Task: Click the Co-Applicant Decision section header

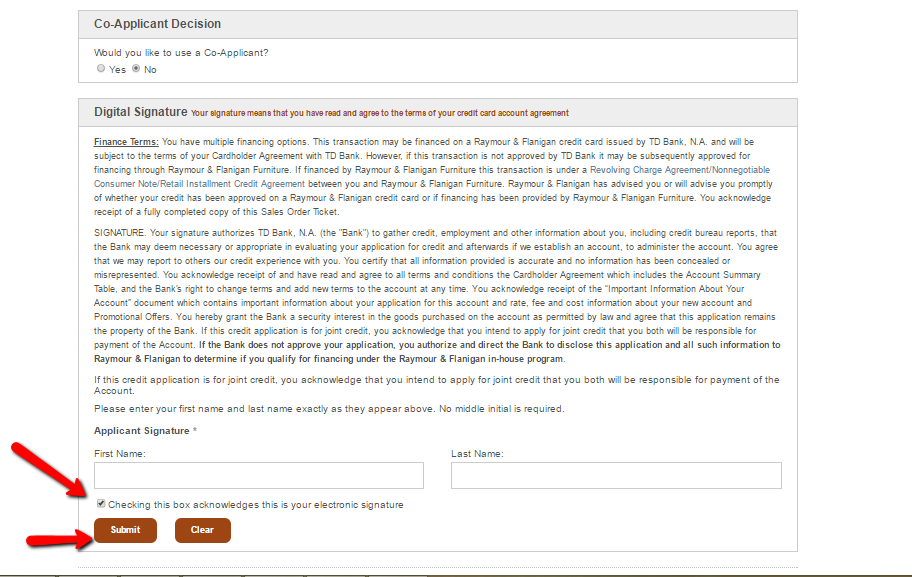Action: click(158, 24)
